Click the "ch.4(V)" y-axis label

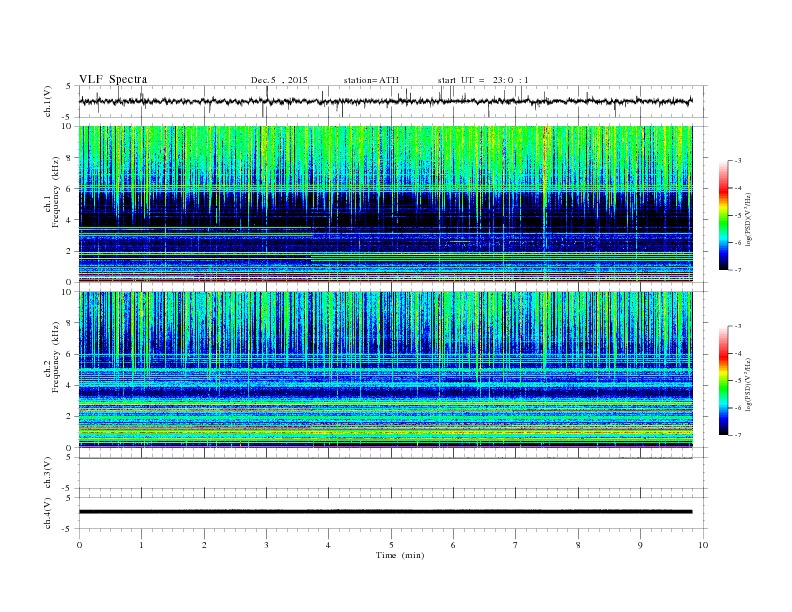tap(48, 514)
